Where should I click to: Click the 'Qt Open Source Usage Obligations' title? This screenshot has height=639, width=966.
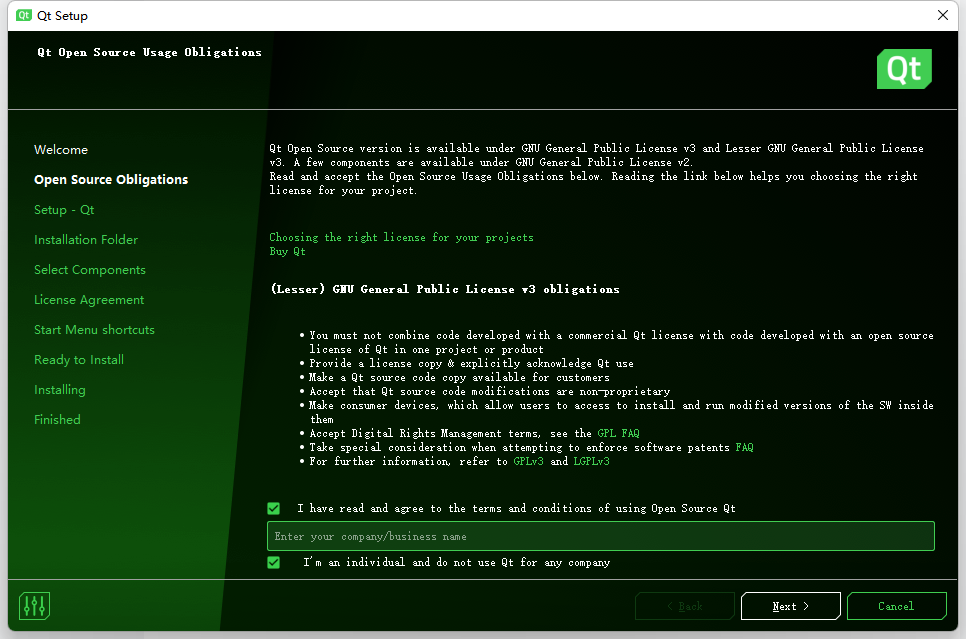(x=149, y=52)
